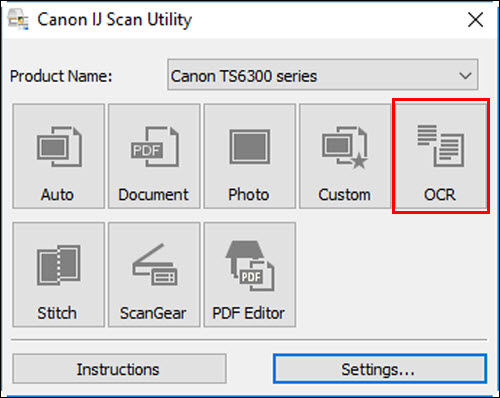
Task: Click the Canon IJ Scan Utility title-bar icon
Action: click(18, 20)
